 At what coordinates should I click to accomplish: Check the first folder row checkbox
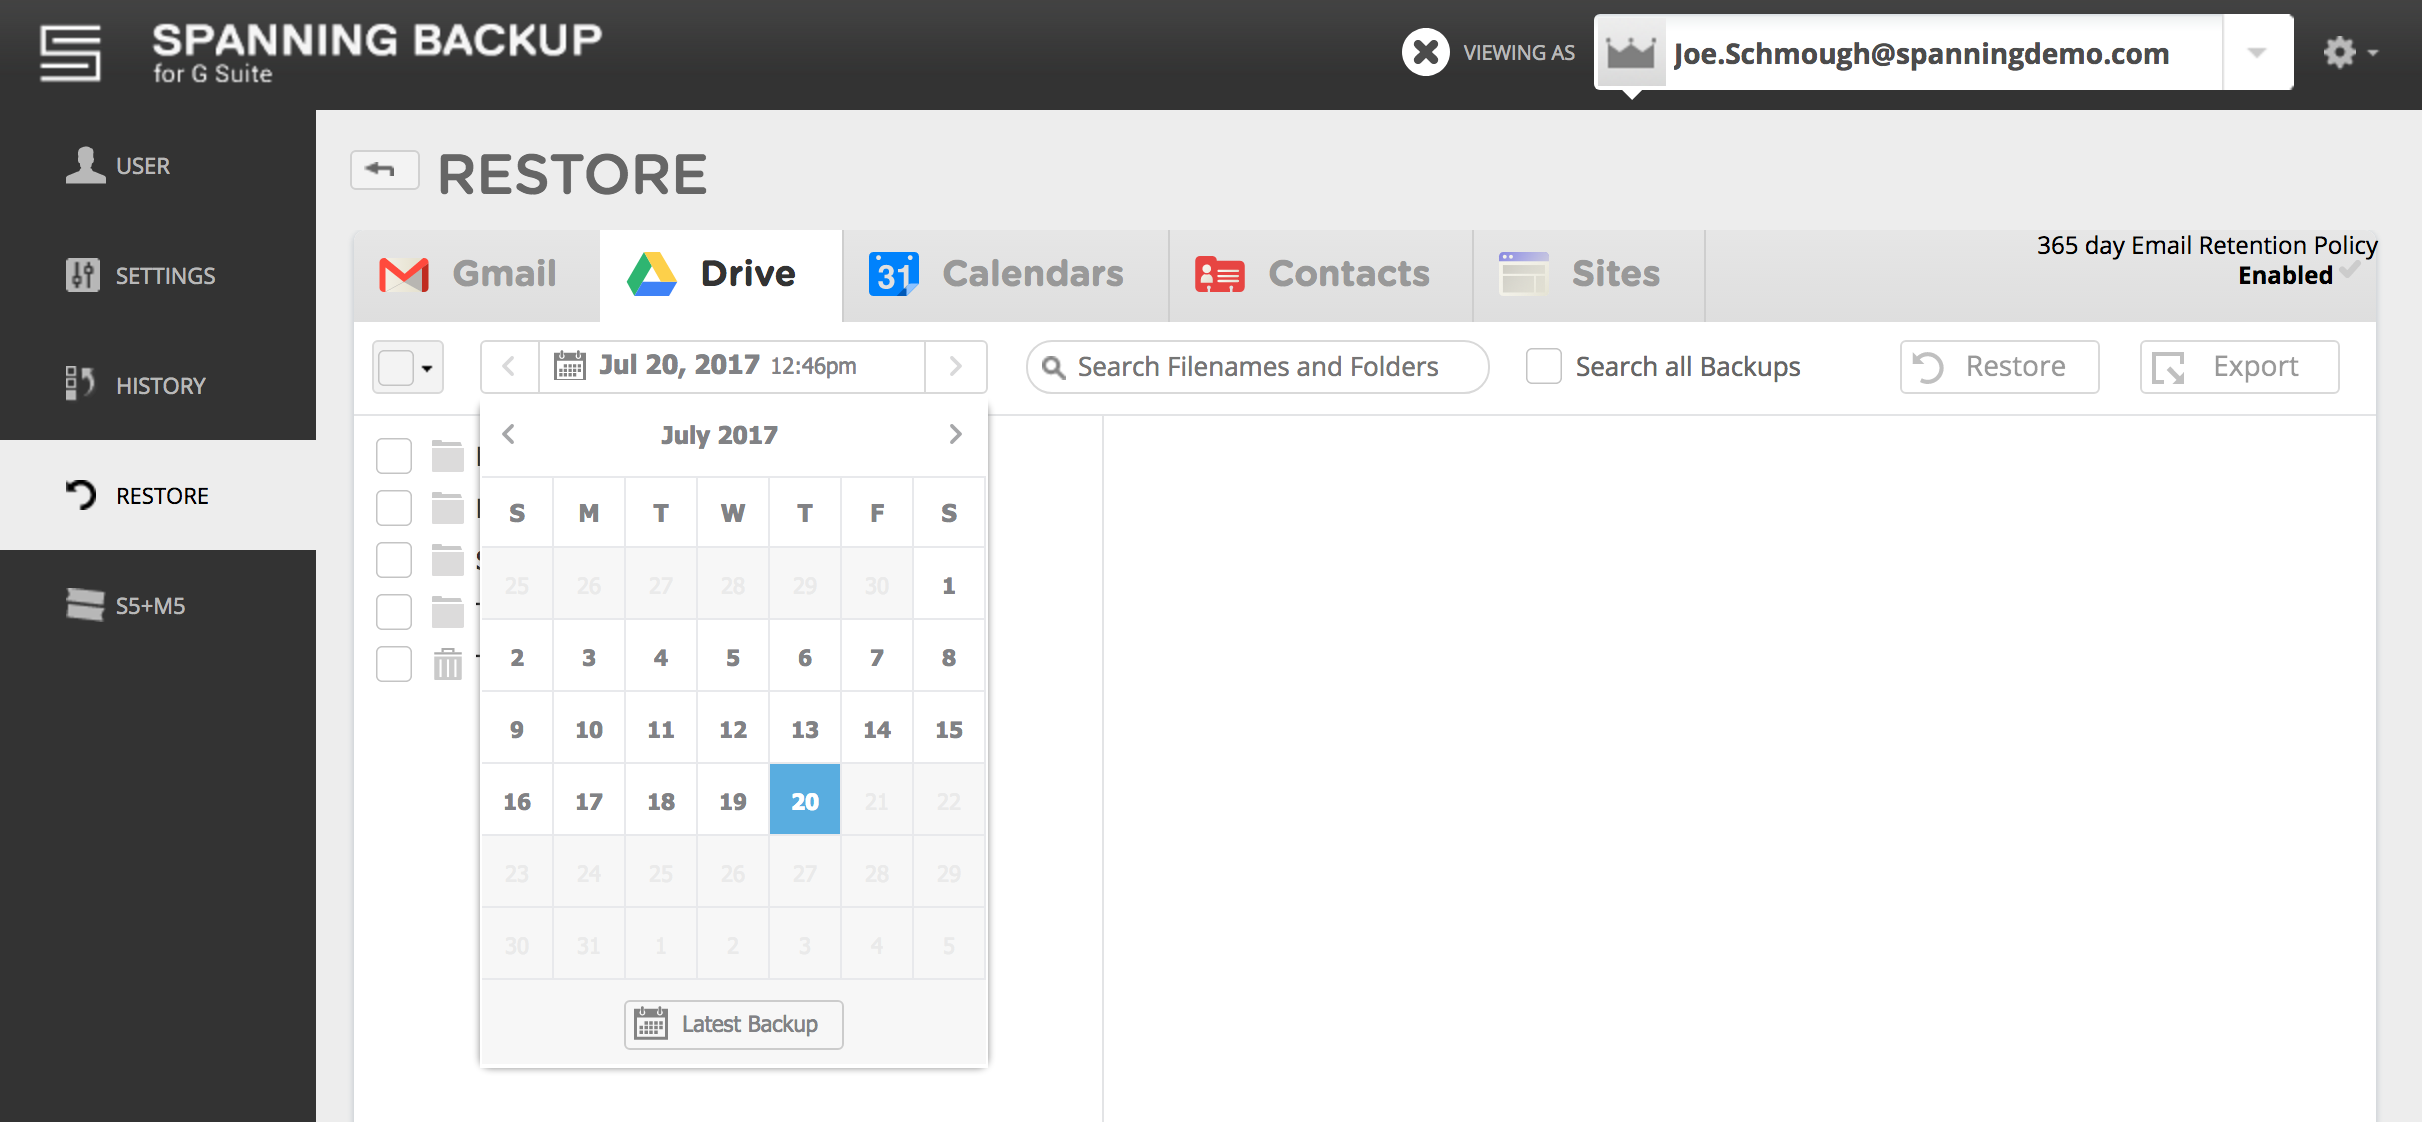pyautogui.click(x=394, y=456)
